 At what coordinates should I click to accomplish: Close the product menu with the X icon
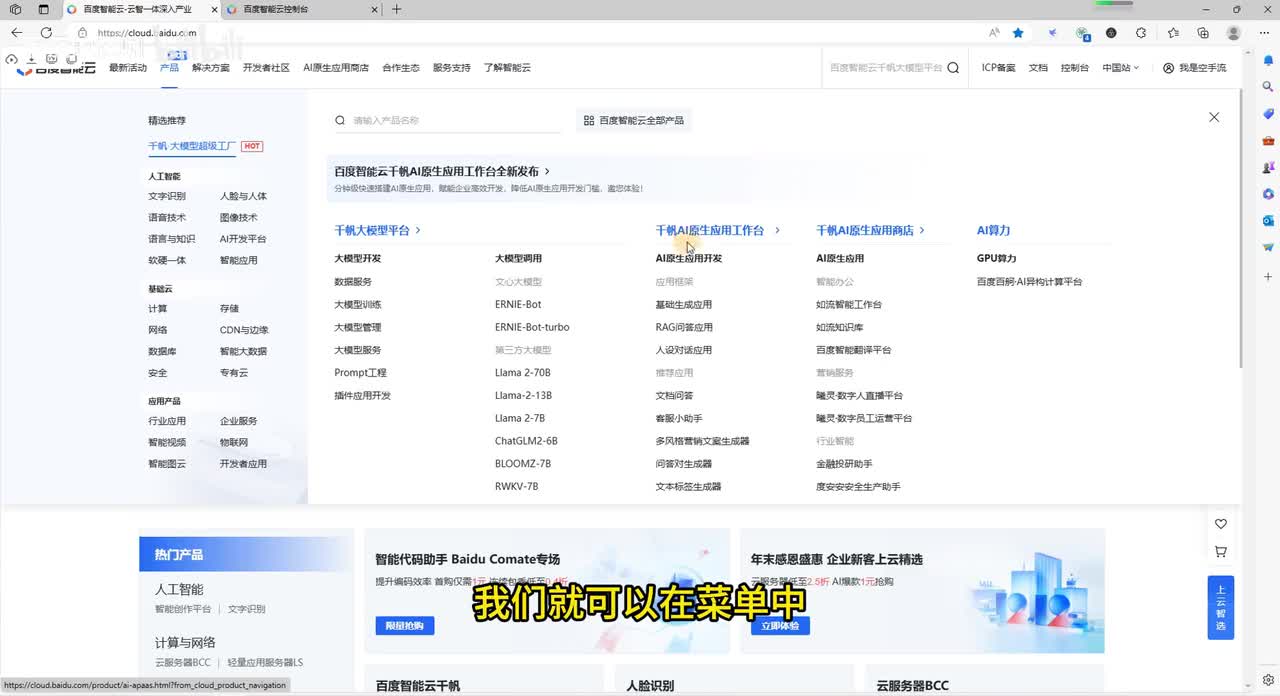(1214, 117)
